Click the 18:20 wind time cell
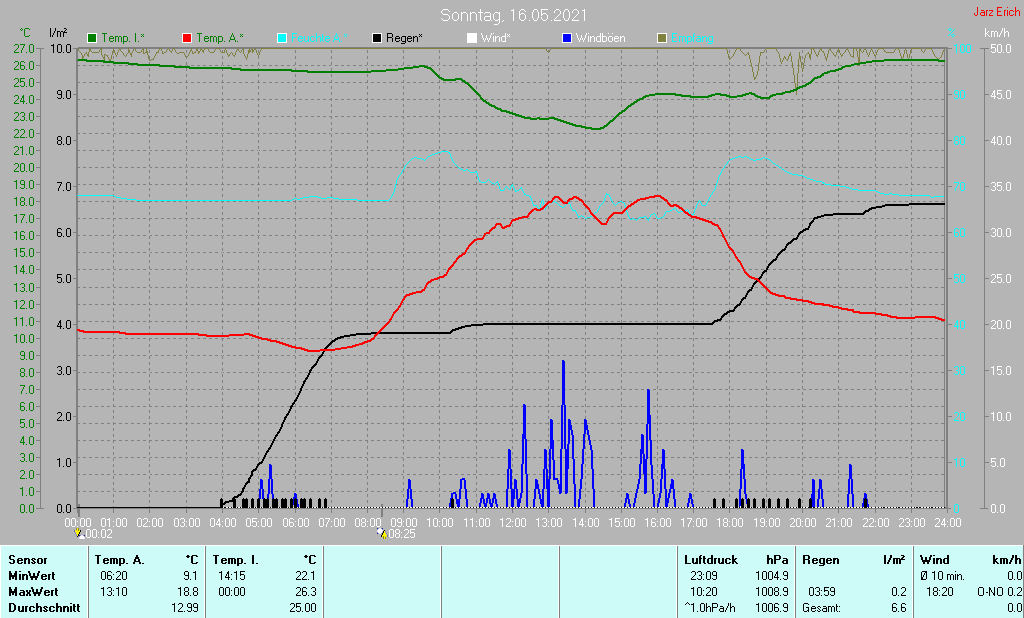The width and height of the screenshot is (1024, 618). pos(940,592)
